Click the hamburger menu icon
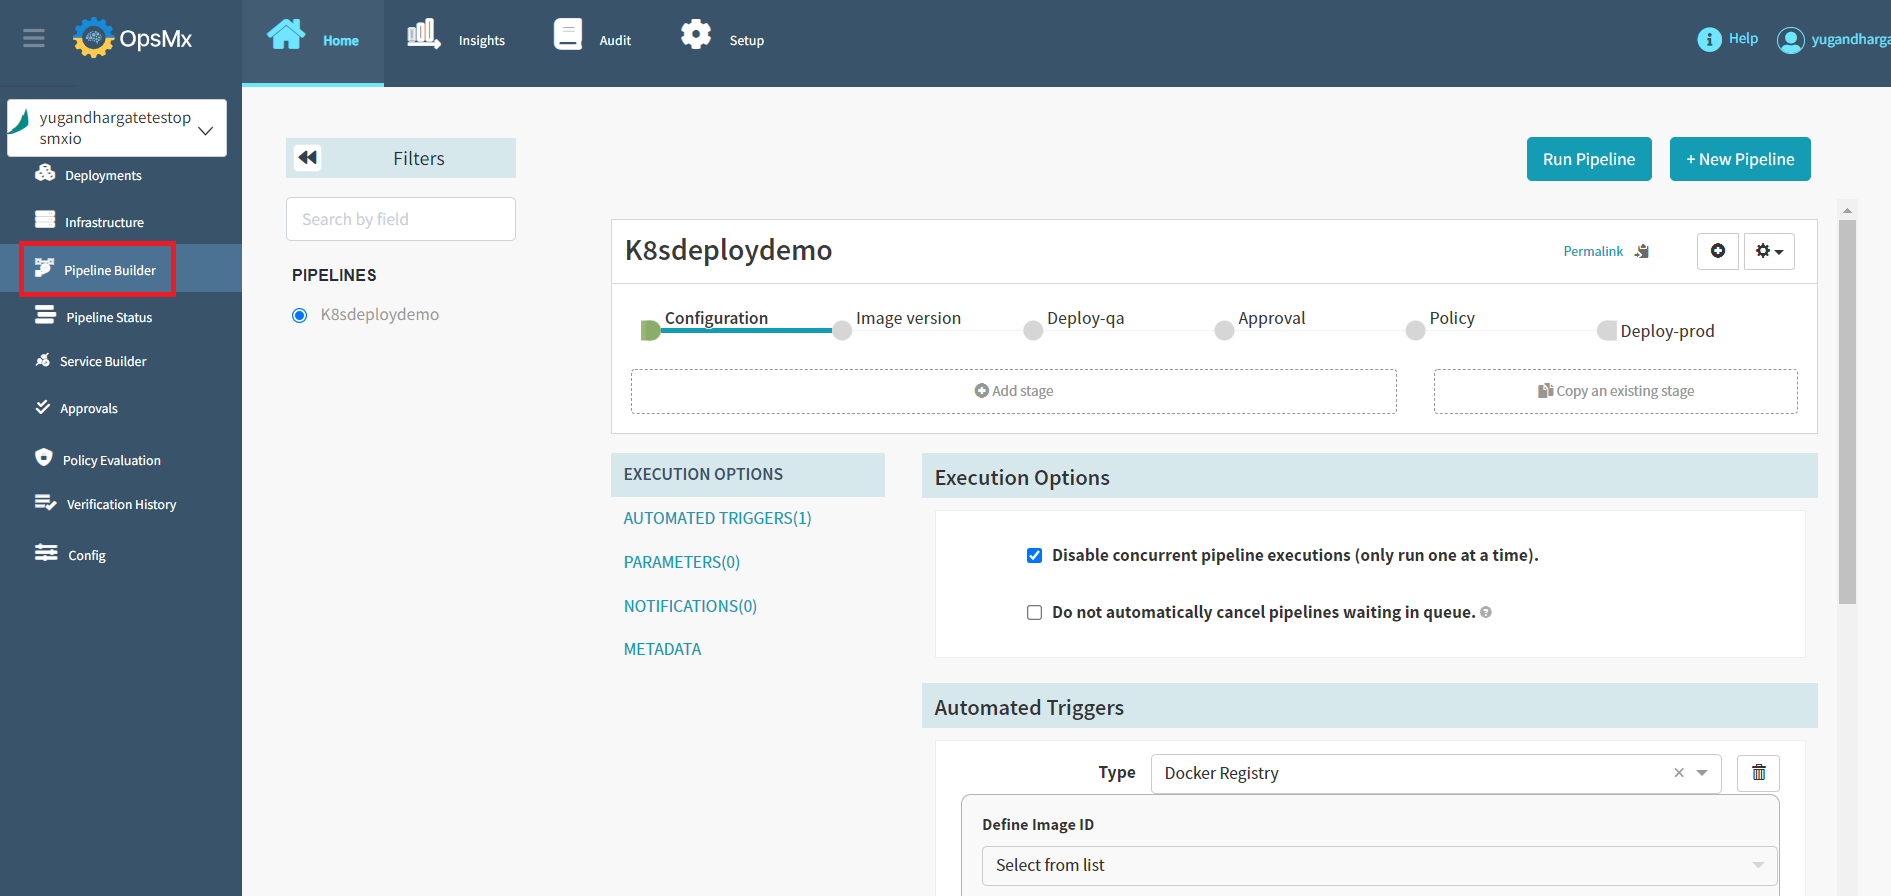Screen dimensions: 1891x896 [x=34, y=38]
